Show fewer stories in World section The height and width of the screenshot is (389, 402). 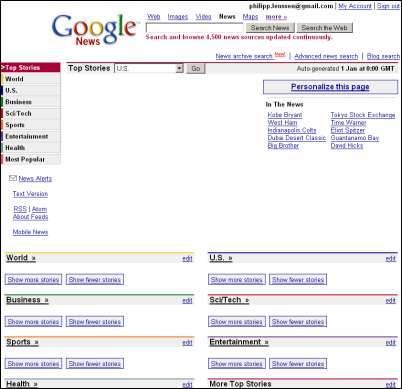95,279
